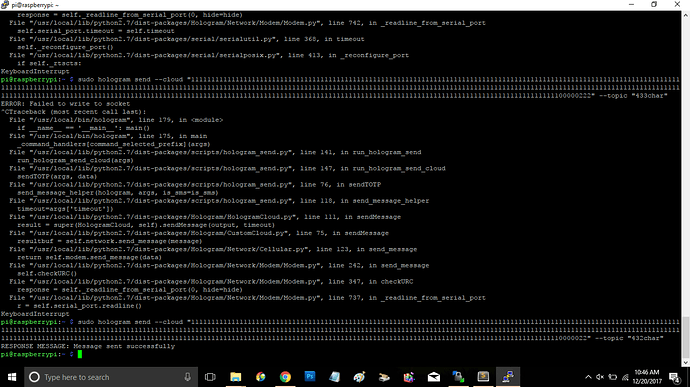The image size is (690, 387).
Task: Activate the microphone voice search icon
Action: click(187, 377)
